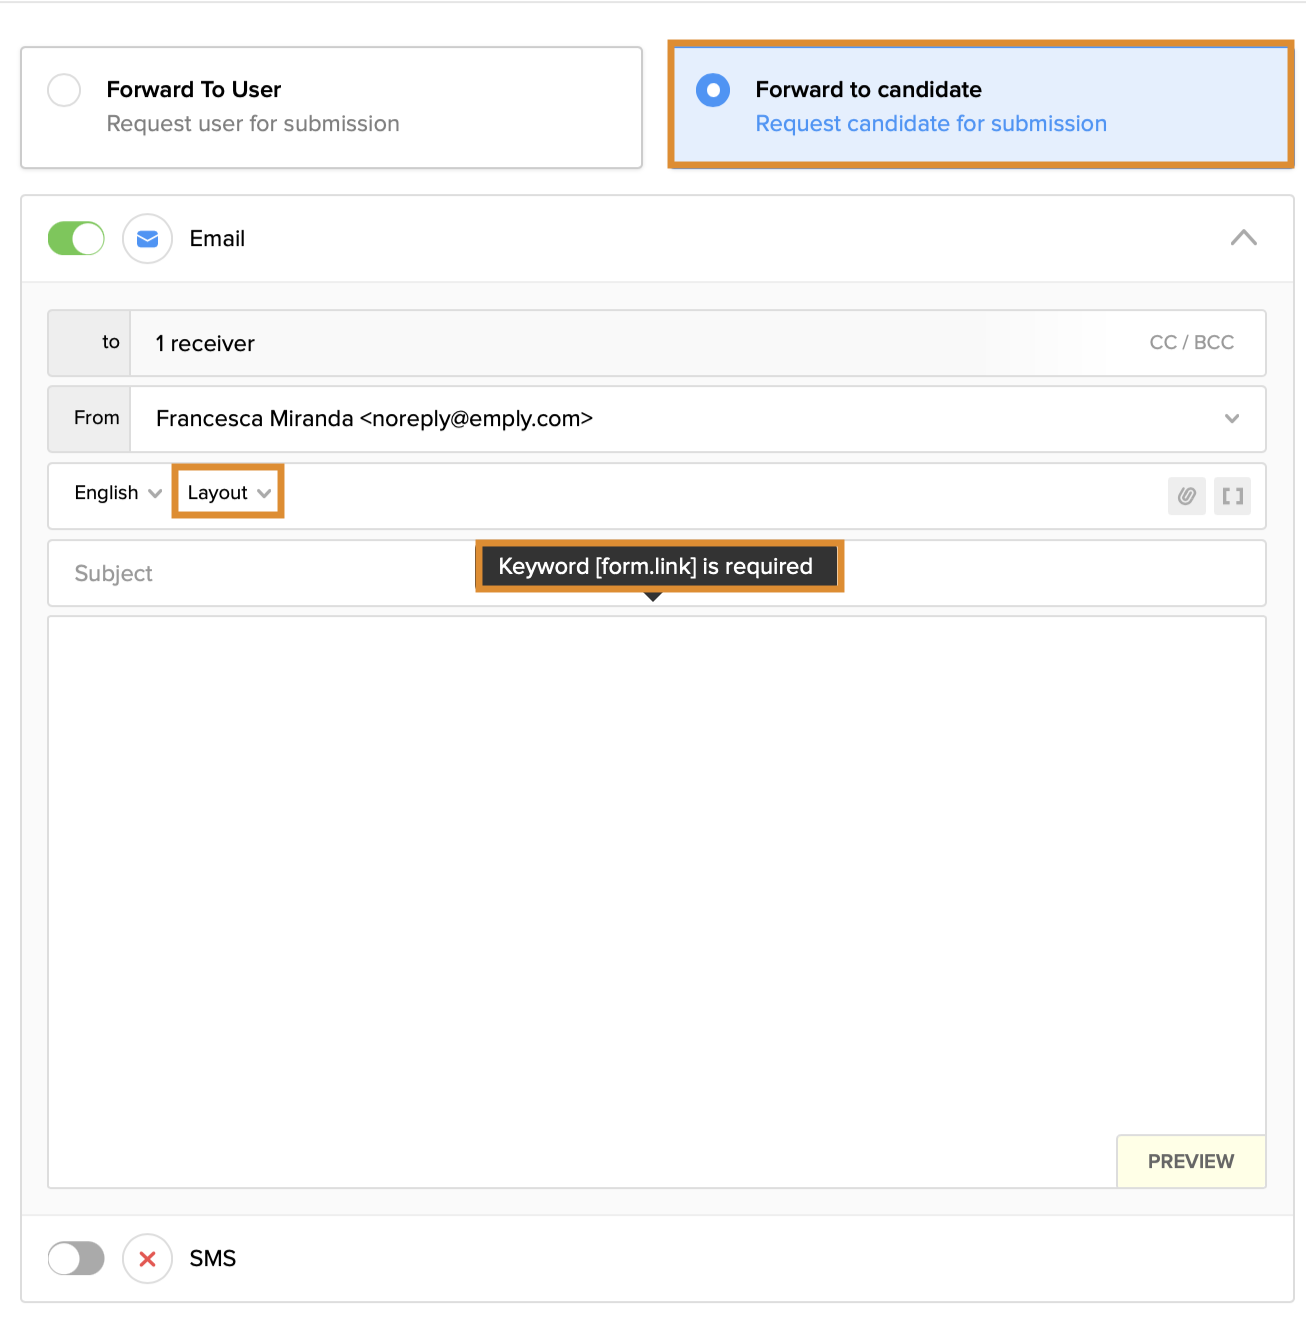
Task: Open the Layout dropdown
Action: coord(228,493)
